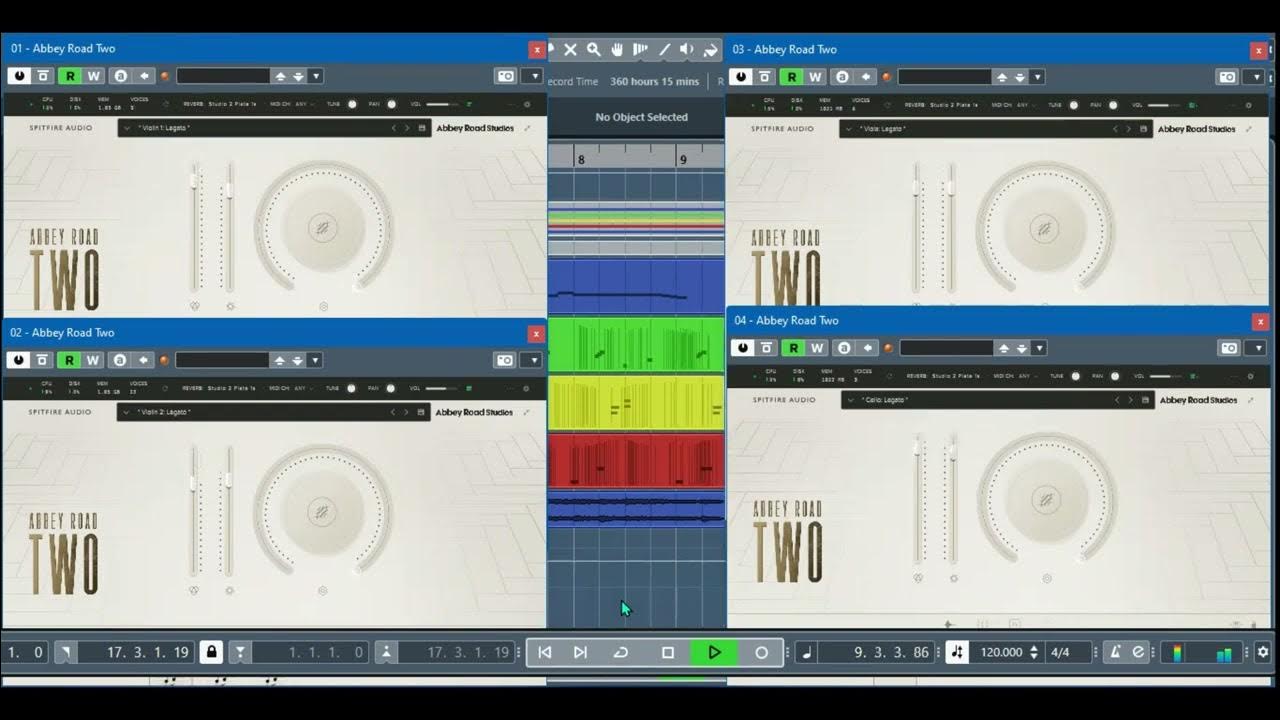The height and width of the screenshot is (720, 1280).
Task: Adjust the 120.000 tempo stepper arrows
Action: click(x=1034, y=652)
